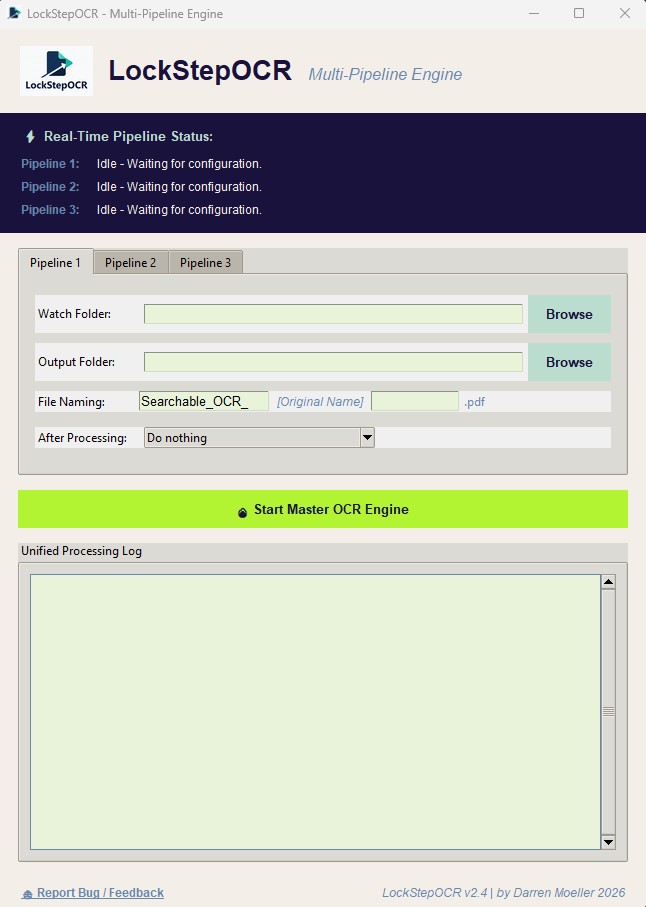Click the Output Folder input field
Viewport: 646px width, 907px height.
point(333,362)
